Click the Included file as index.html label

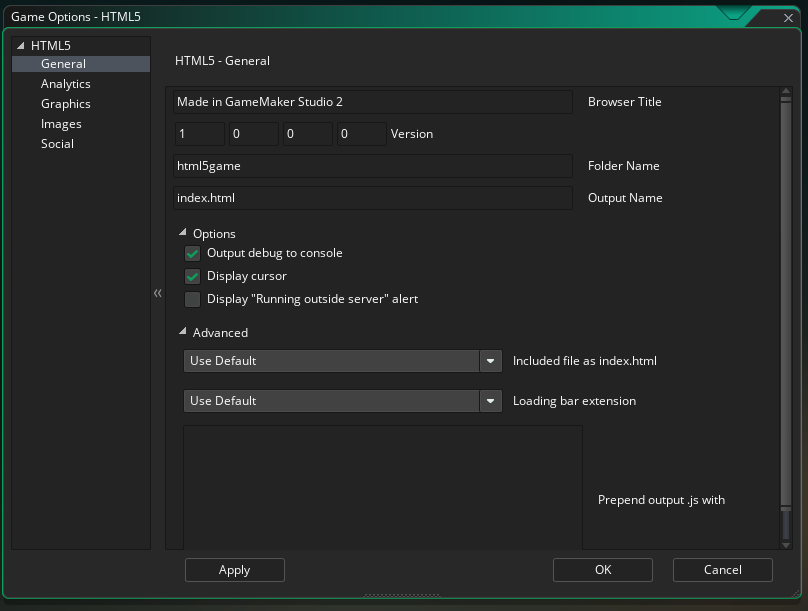tap(585, 361)
